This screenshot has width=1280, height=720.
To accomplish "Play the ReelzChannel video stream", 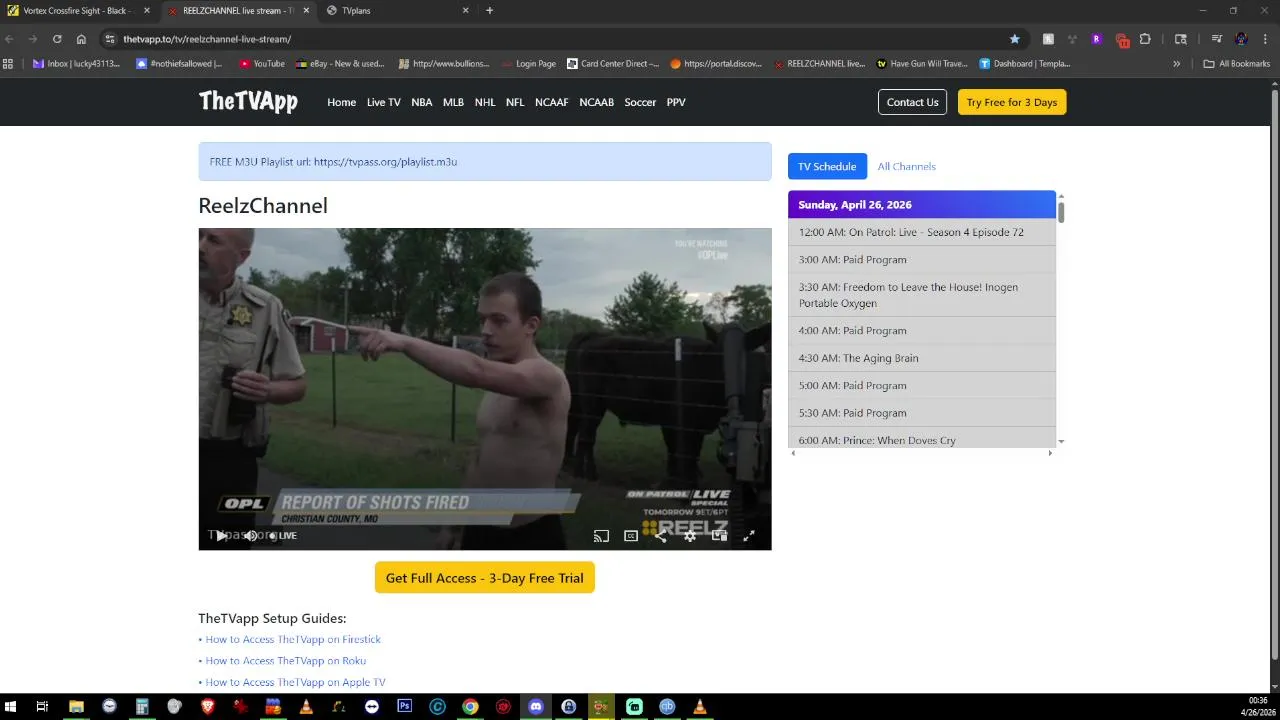I will [x=221, y=536].
